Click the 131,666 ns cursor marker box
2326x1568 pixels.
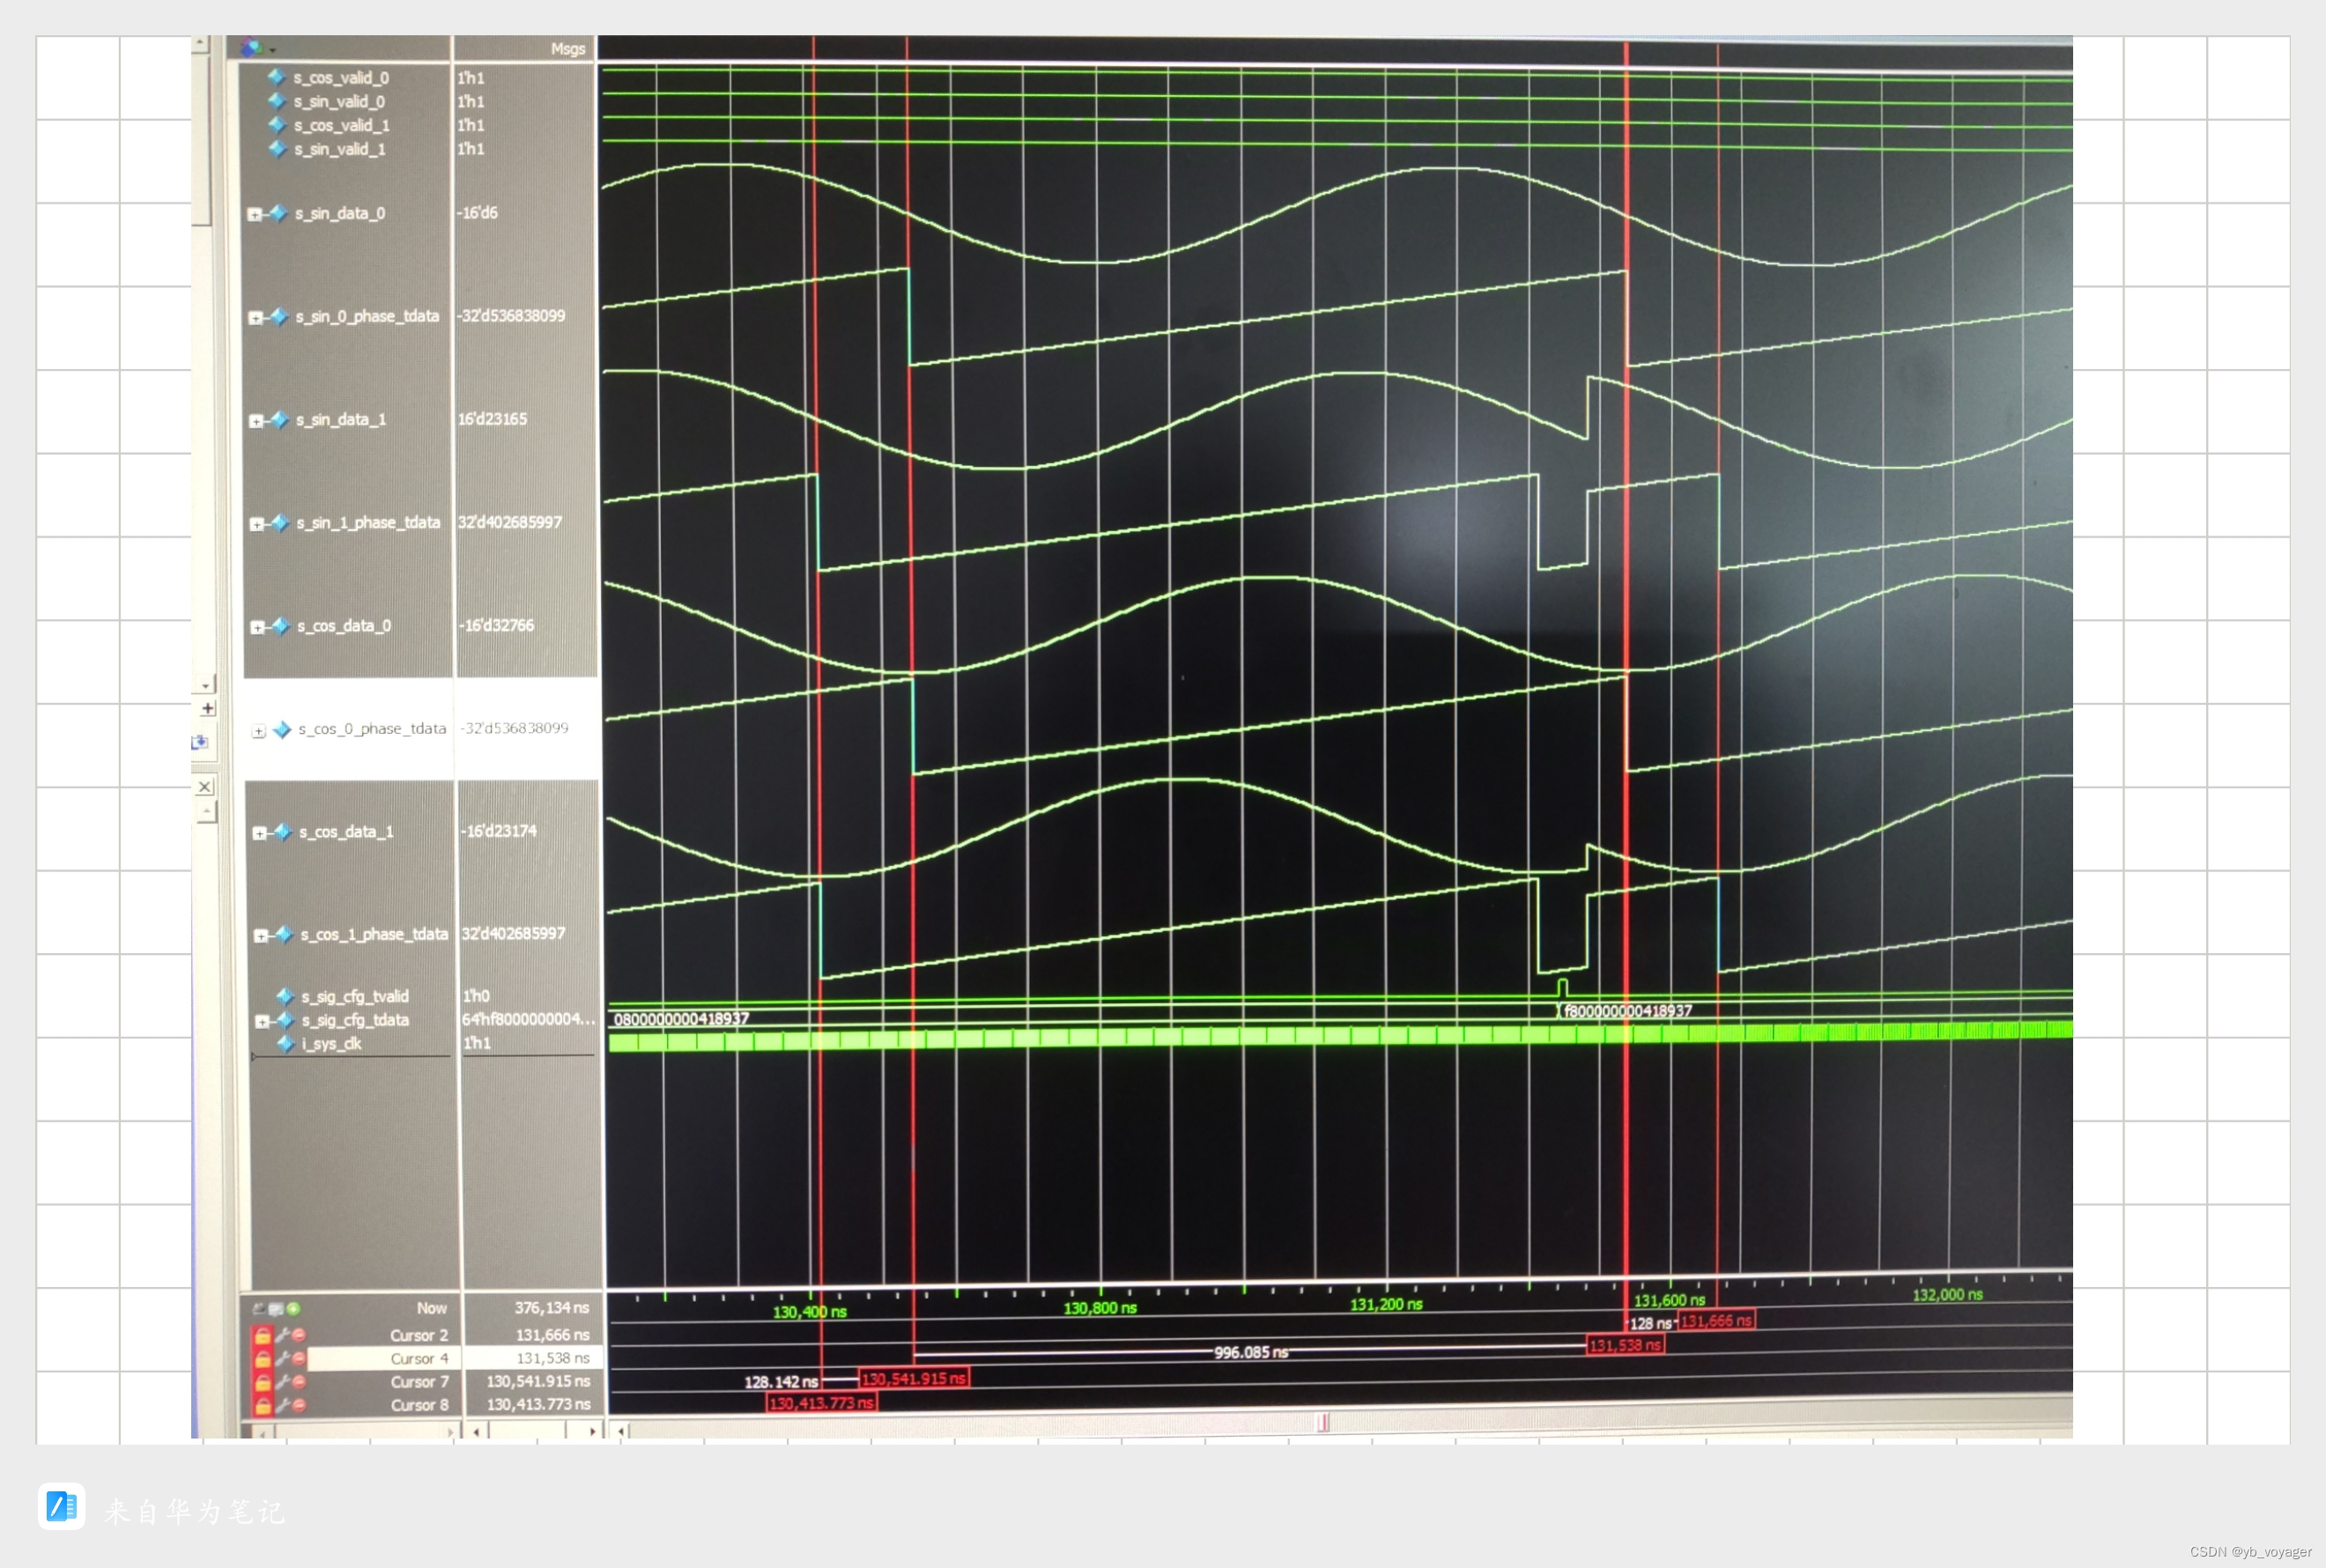(x=1716, y=1321)
